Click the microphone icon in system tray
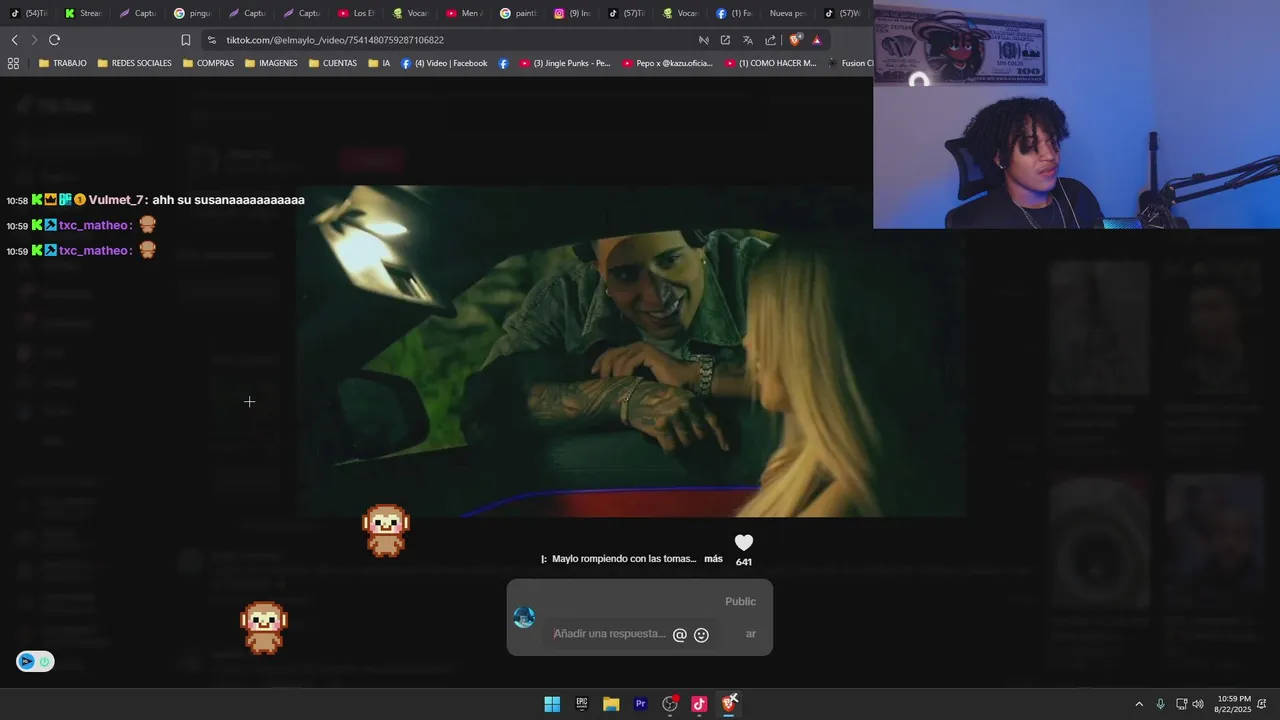1280x720 pixels. [1160, 704]
